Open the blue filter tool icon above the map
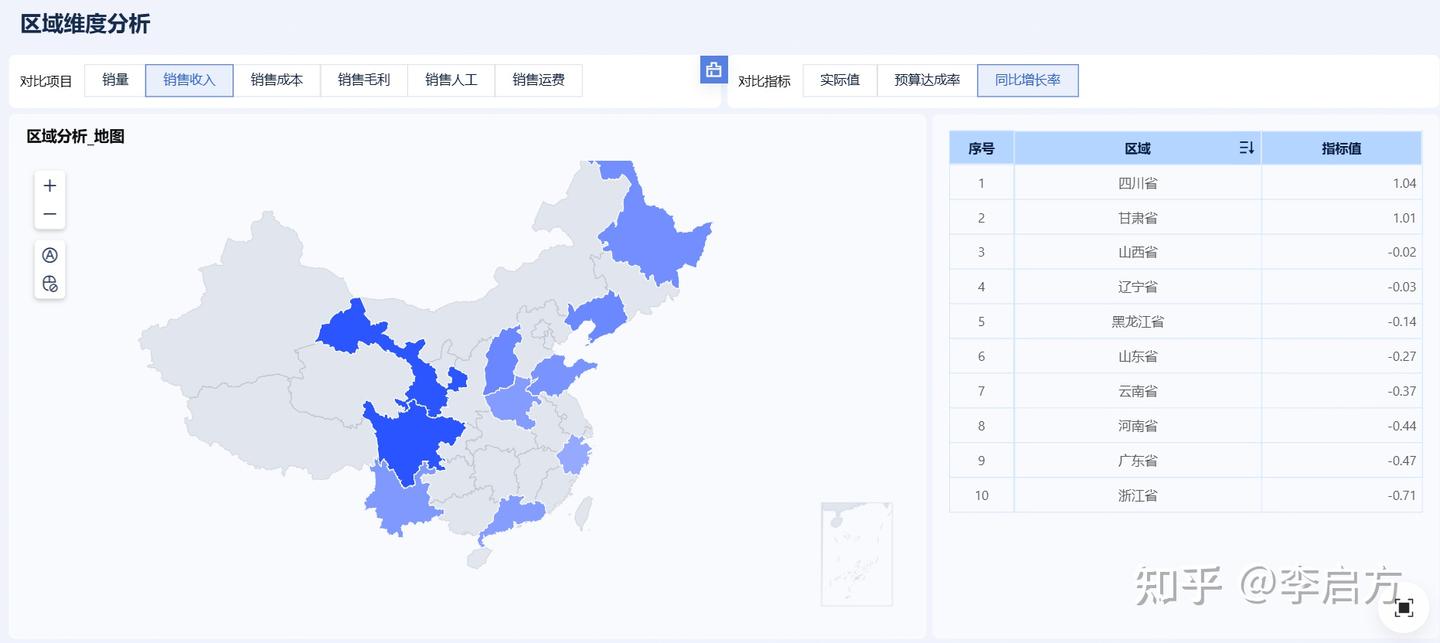The image size is (1440, 643). click(x=714, y=71)
